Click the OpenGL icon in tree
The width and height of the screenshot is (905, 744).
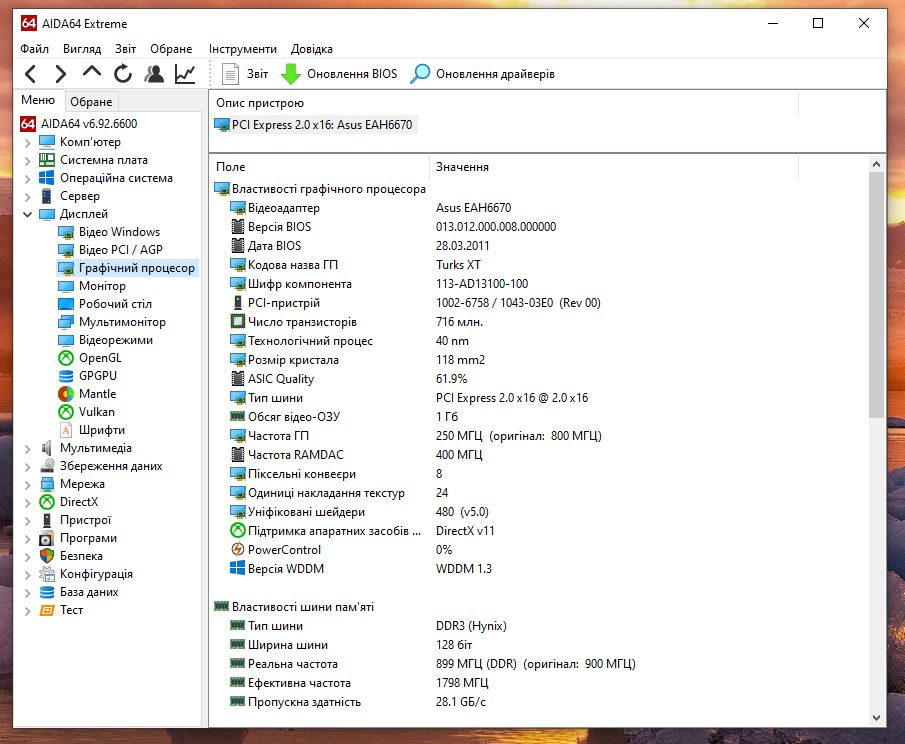[x=66, y=358]
